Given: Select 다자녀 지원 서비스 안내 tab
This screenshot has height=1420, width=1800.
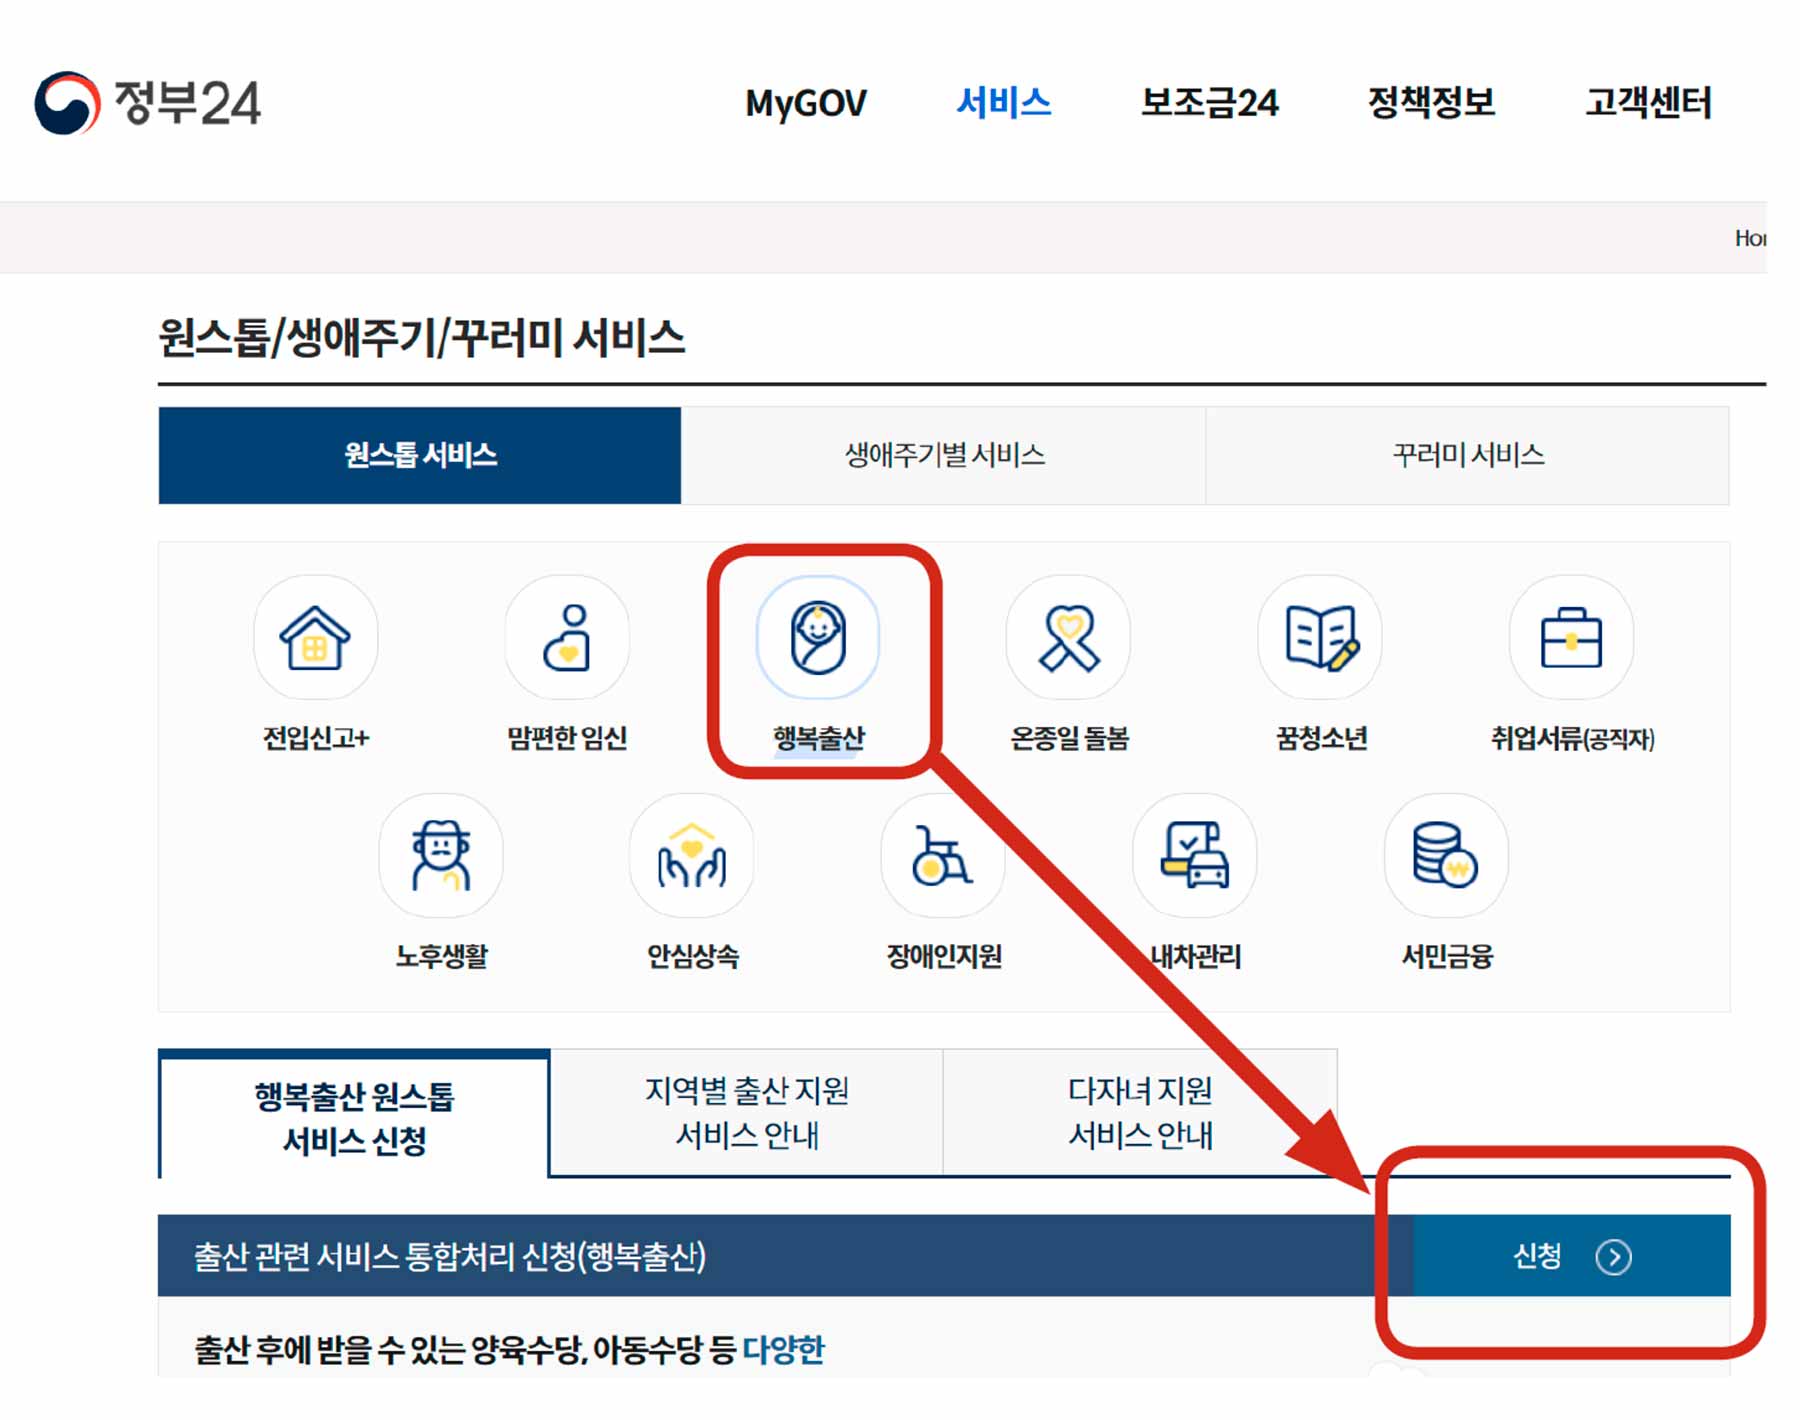Looking at the screenshot, I should coord(1140,1113).
